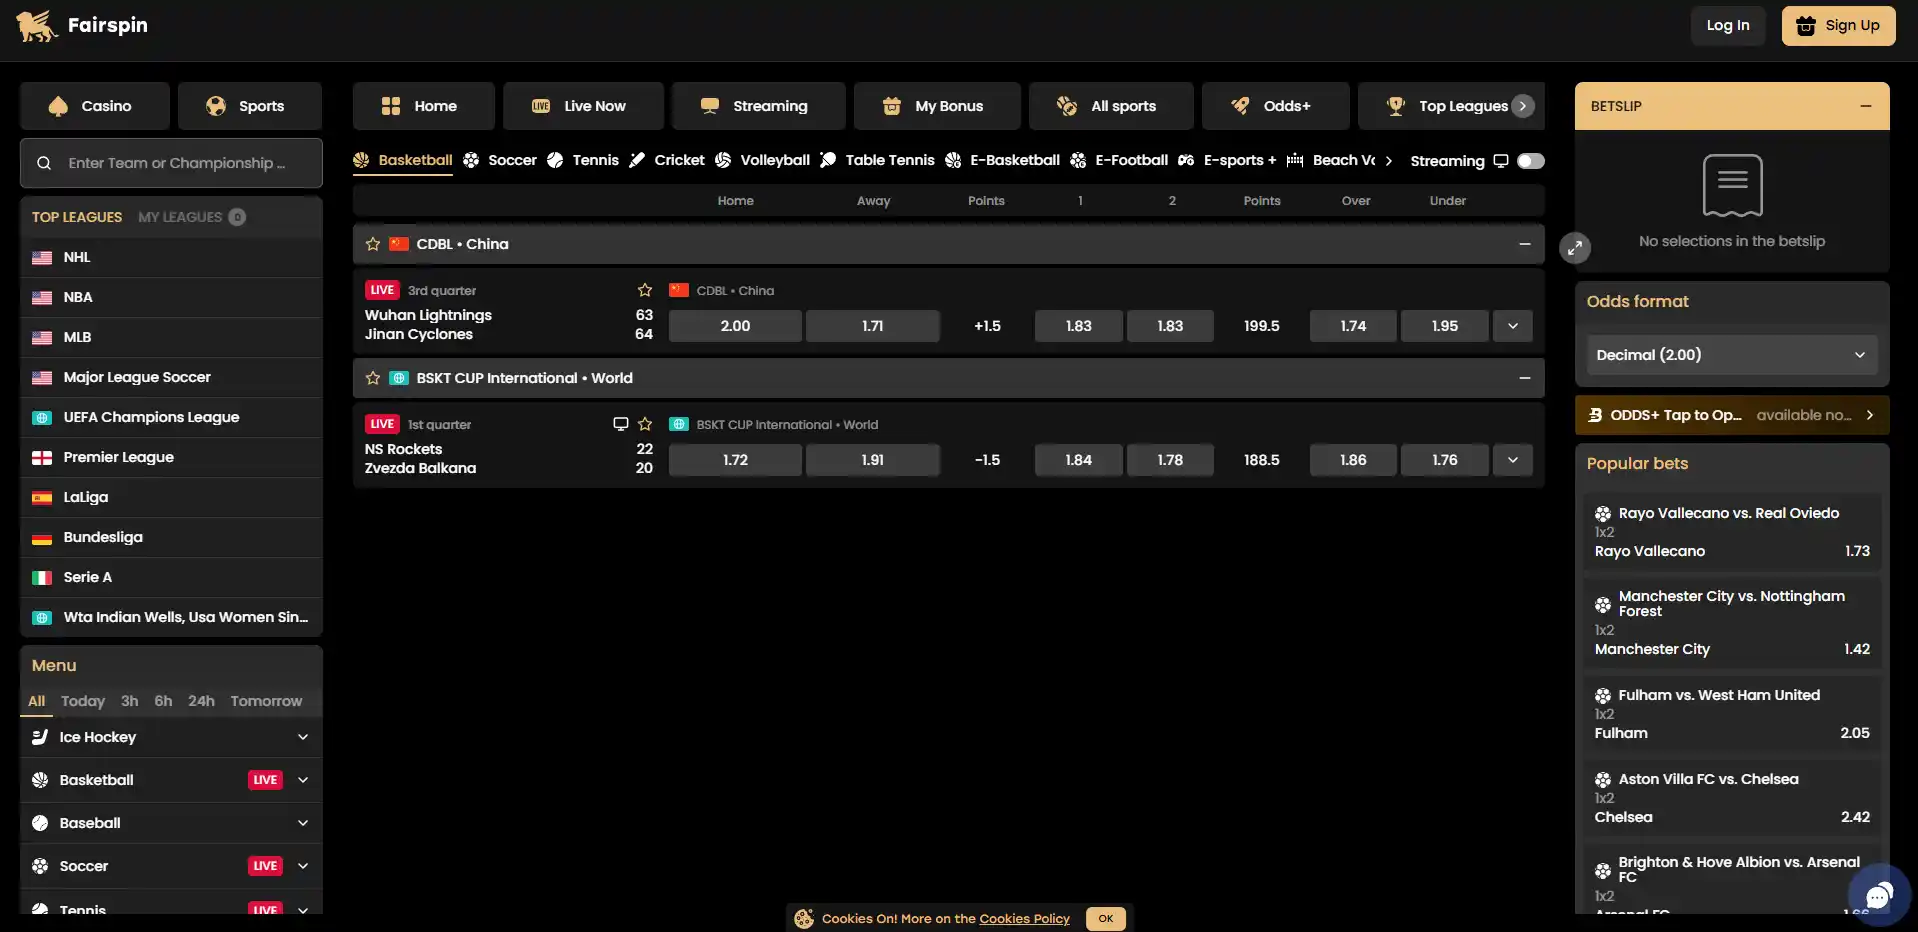Expand more markets for Wuhan Lightnings match

coord(1512,326)
